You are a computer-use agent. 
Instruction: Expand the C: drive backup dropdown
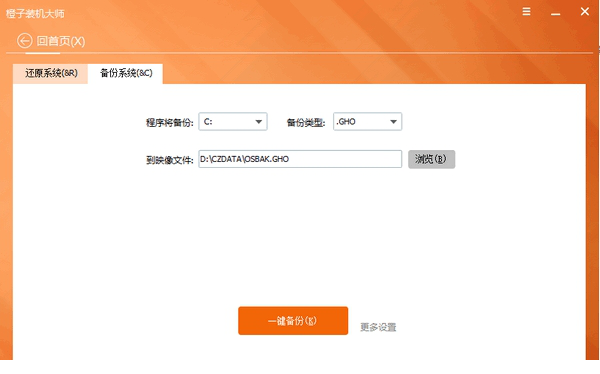click(x=233, y=122)
